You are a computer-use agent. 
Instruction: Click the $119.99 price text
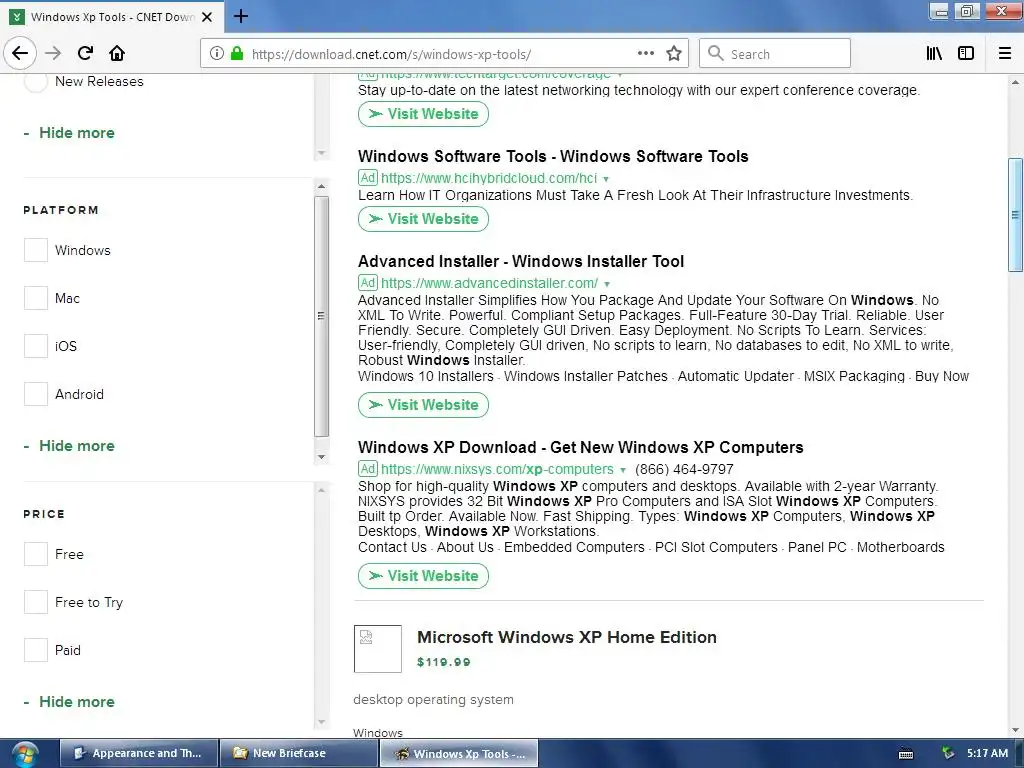point(443,662)
